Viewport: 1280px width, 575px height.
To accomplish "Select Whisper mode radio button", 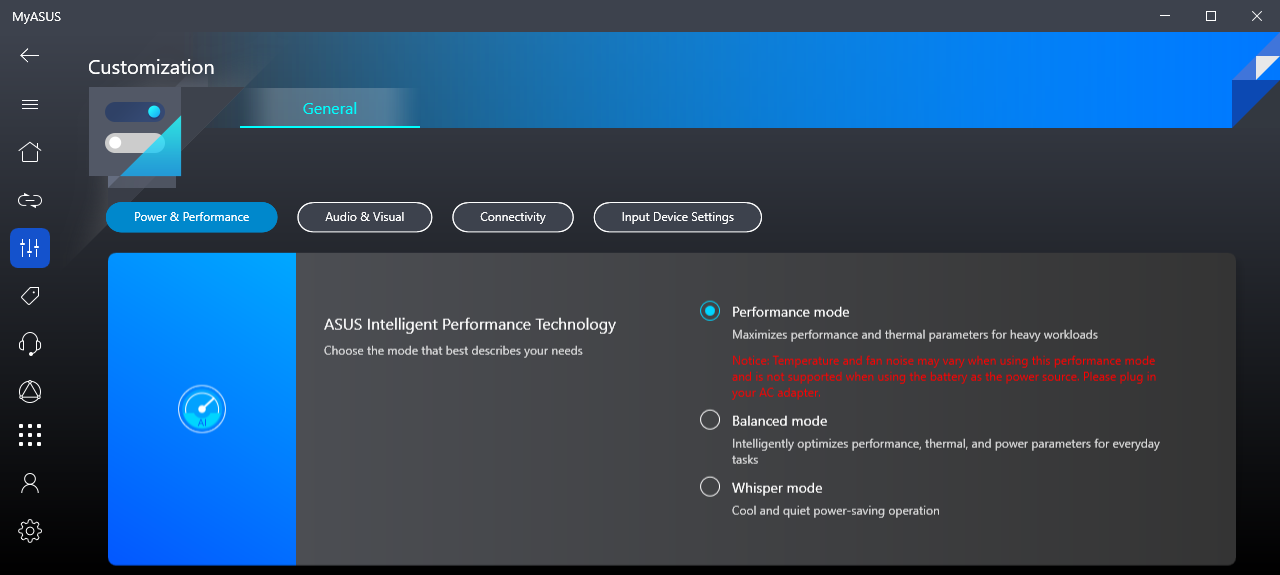I will [x=710, y=487].
